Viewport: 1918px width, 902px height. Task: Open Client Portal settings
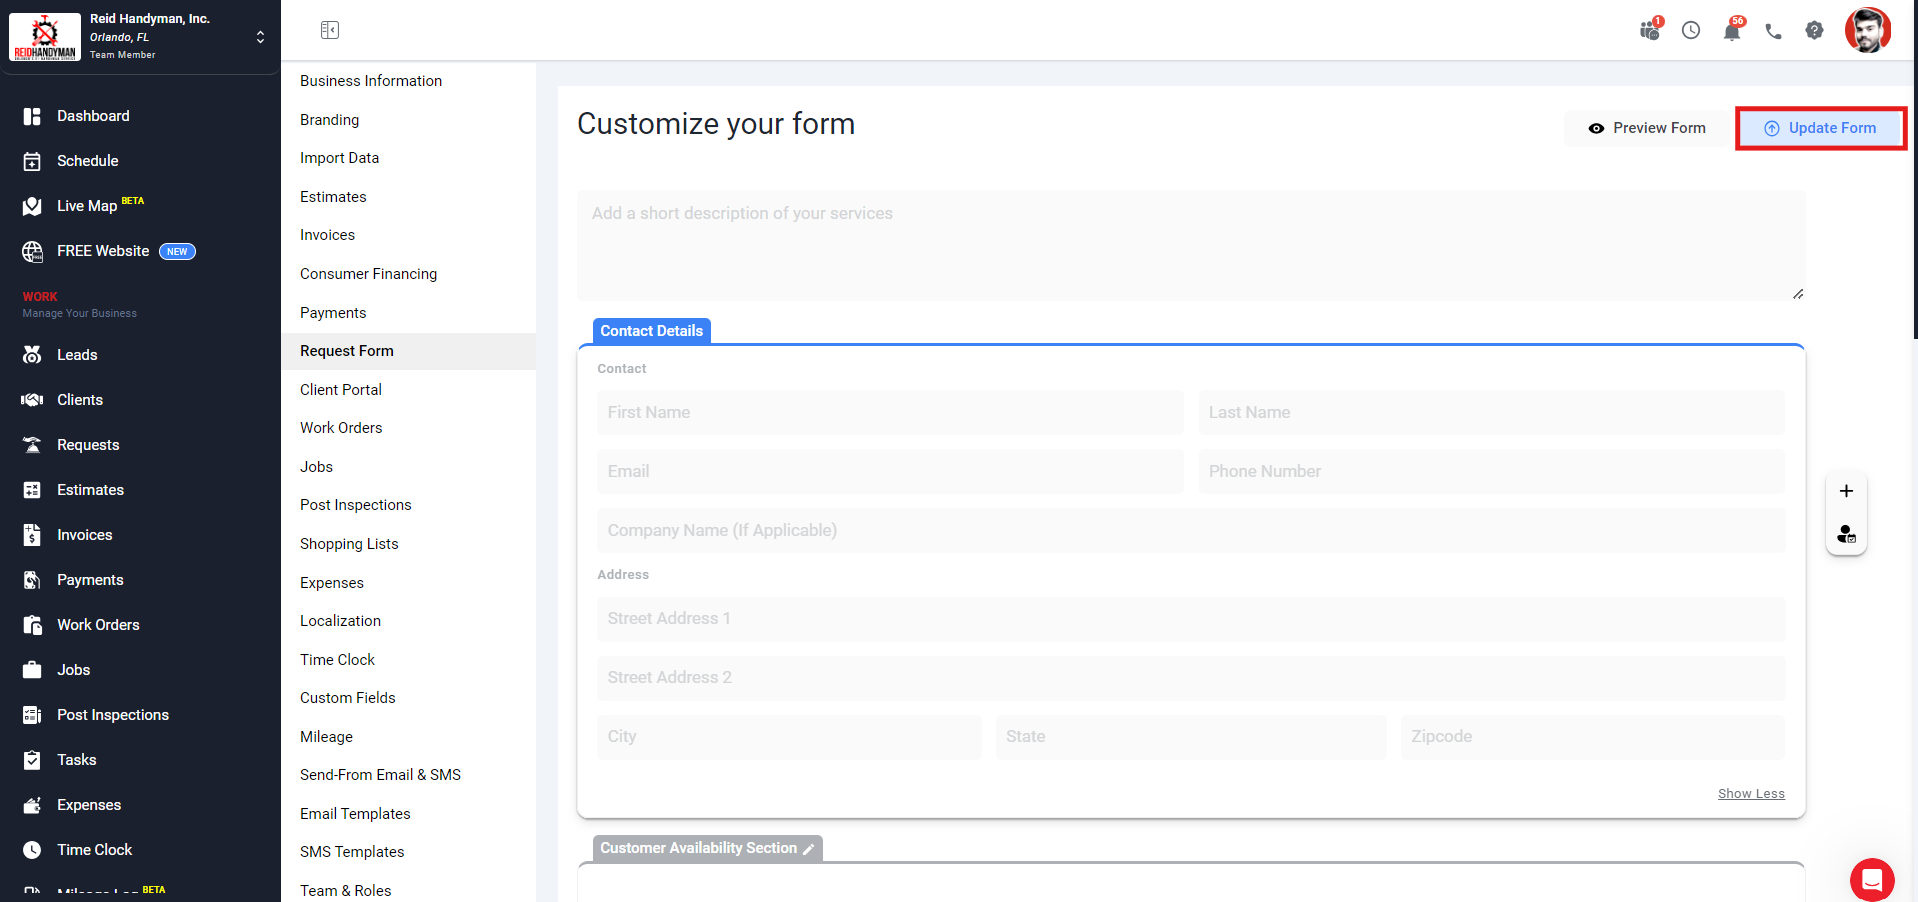tap(341, 390)
